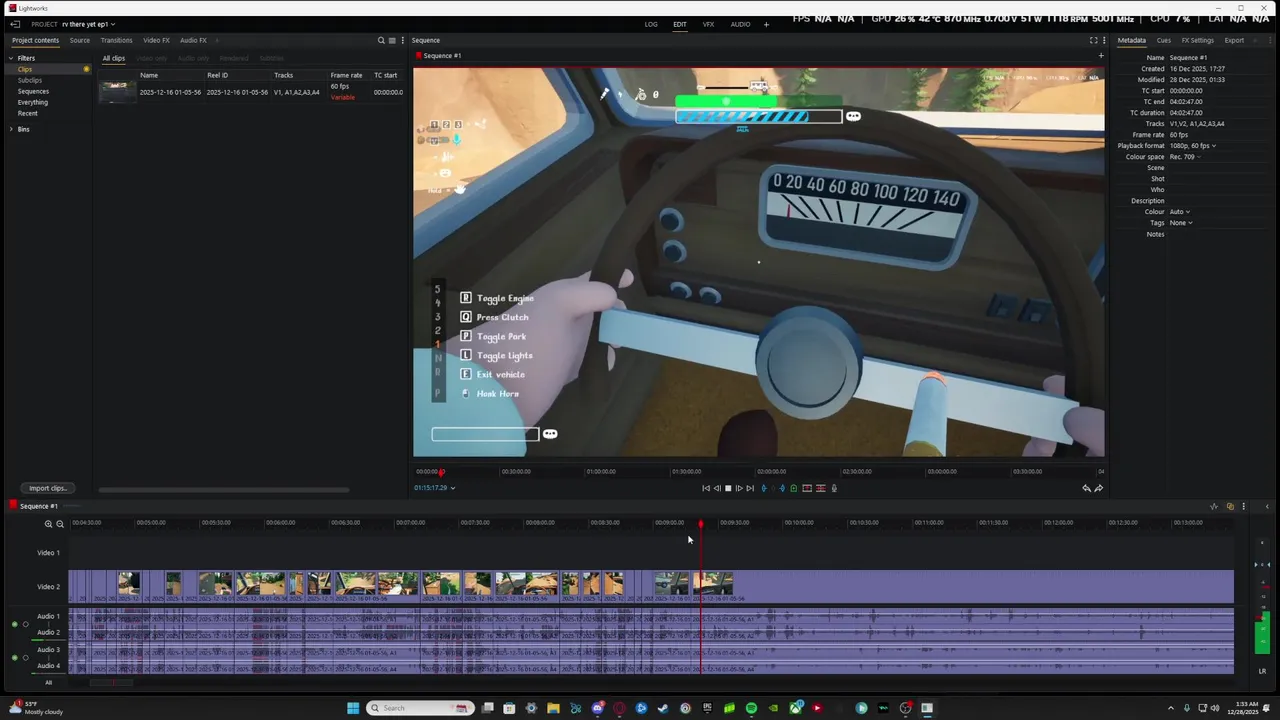
Task: Open the Colour Auto dropdown
Action: pyautogui.click(x=1180, y=212)
